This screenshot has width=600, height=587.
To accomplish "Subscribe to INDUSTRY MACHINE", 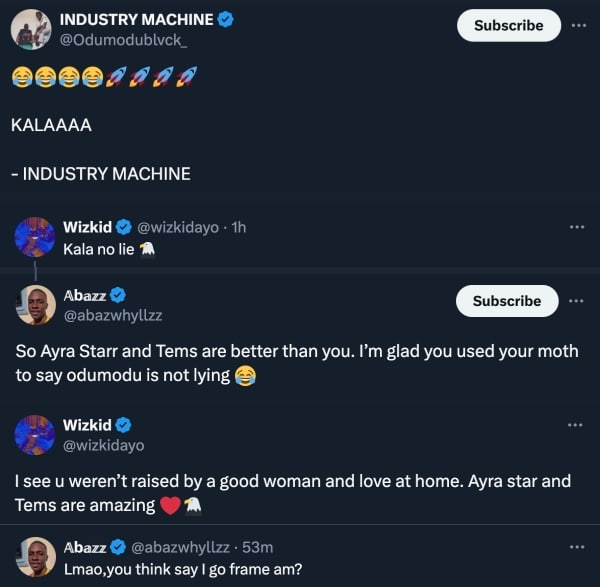I will [x=508, y=25].
